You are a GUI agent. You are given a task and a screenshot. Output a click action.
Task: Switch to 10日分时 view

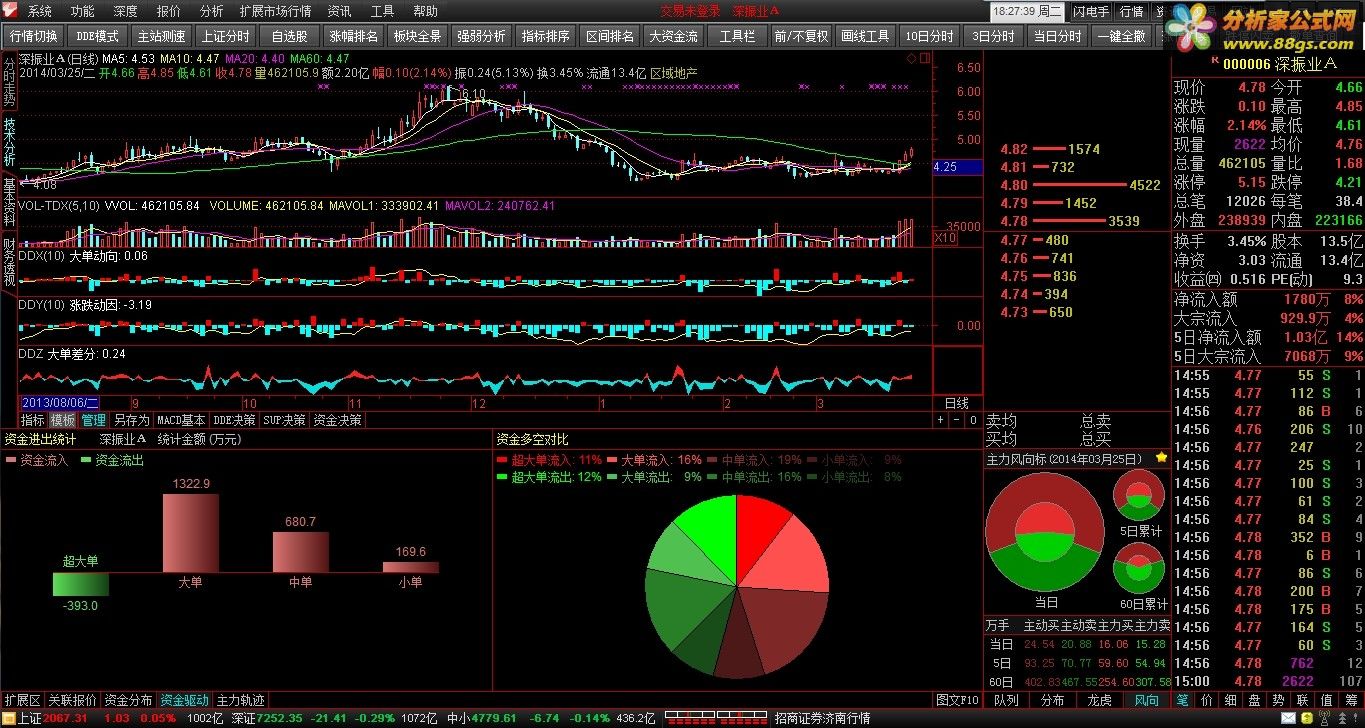point(930,36)
